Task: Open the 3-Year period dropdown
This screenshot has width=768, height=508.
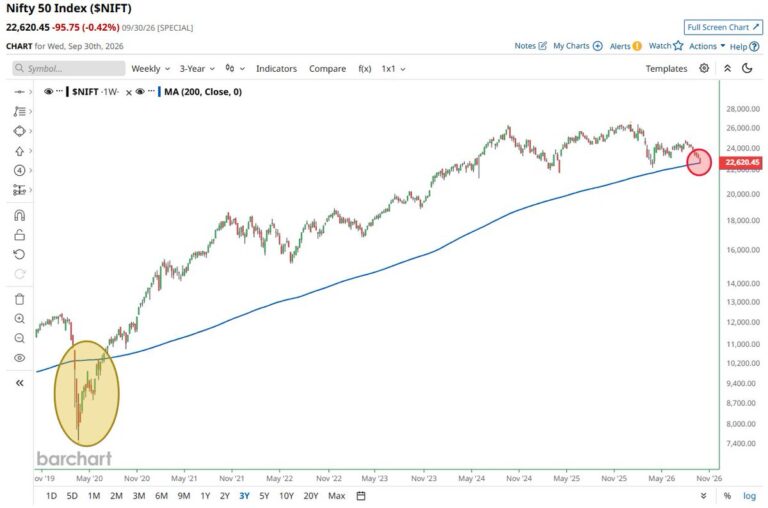Action: click(x=197, y=69)
